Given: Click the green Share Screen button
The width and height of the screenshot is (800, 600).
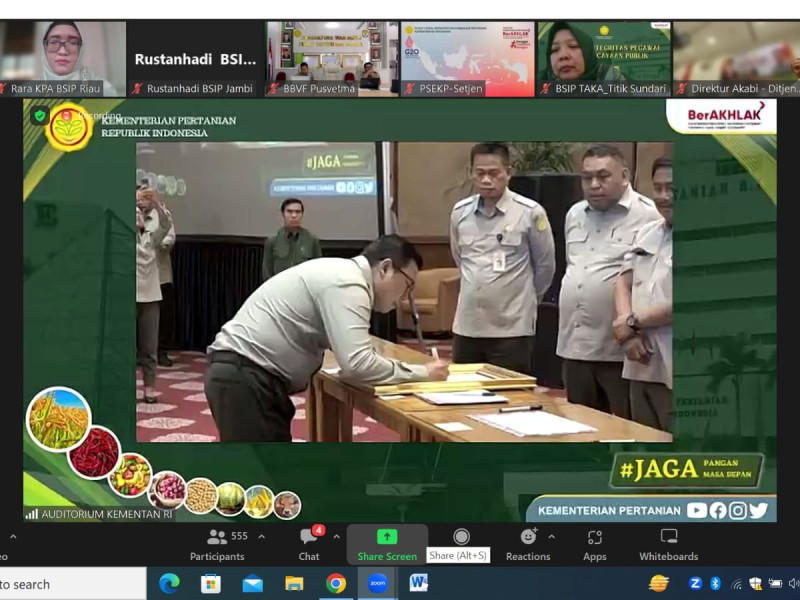Looking at the screenshot, I should tap(387, 544).
